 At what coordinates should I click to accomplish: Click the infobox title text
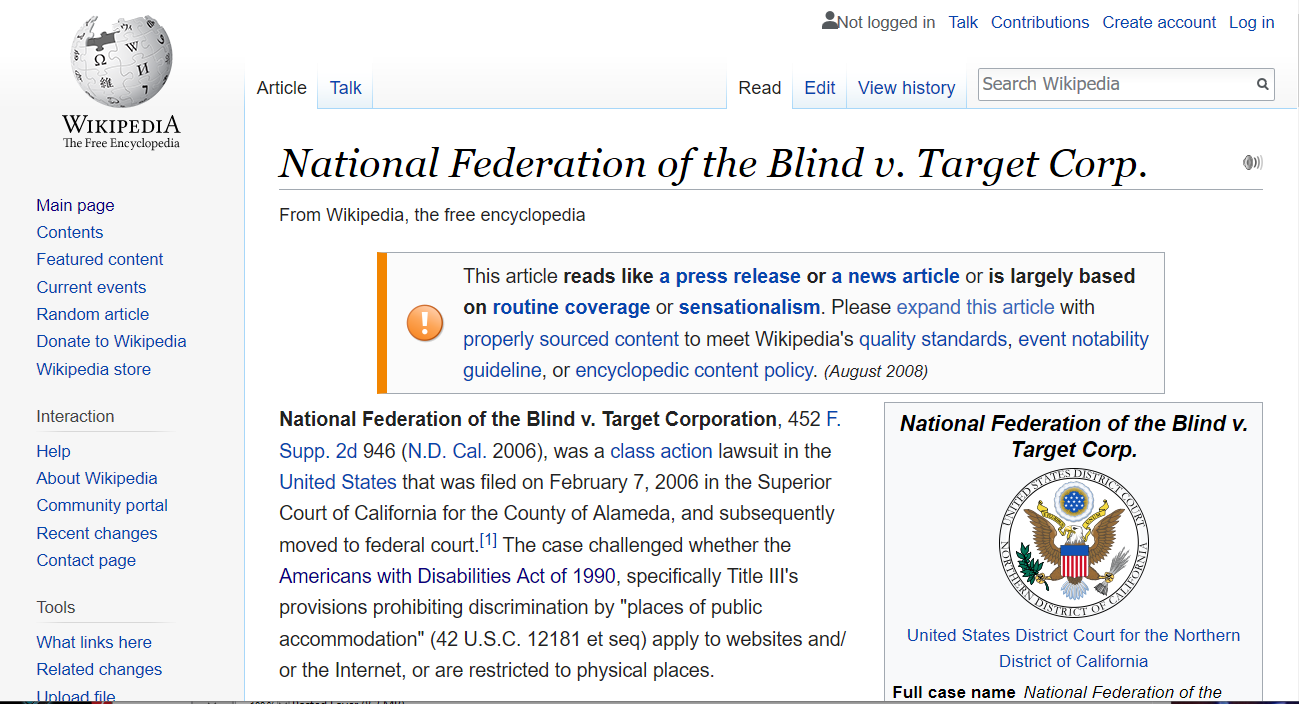[1074, 436]
